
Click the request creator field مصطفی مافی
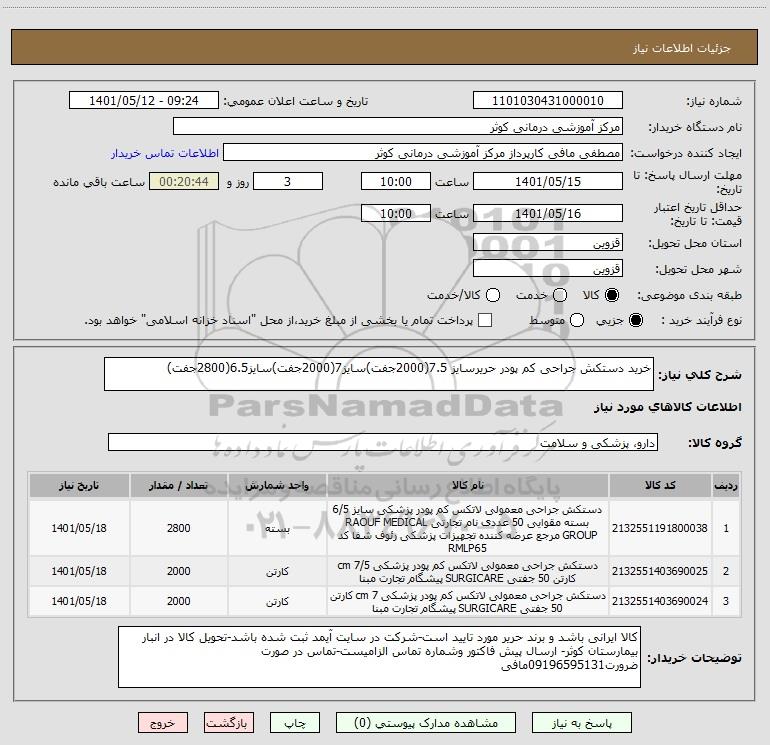pos(423,153)
